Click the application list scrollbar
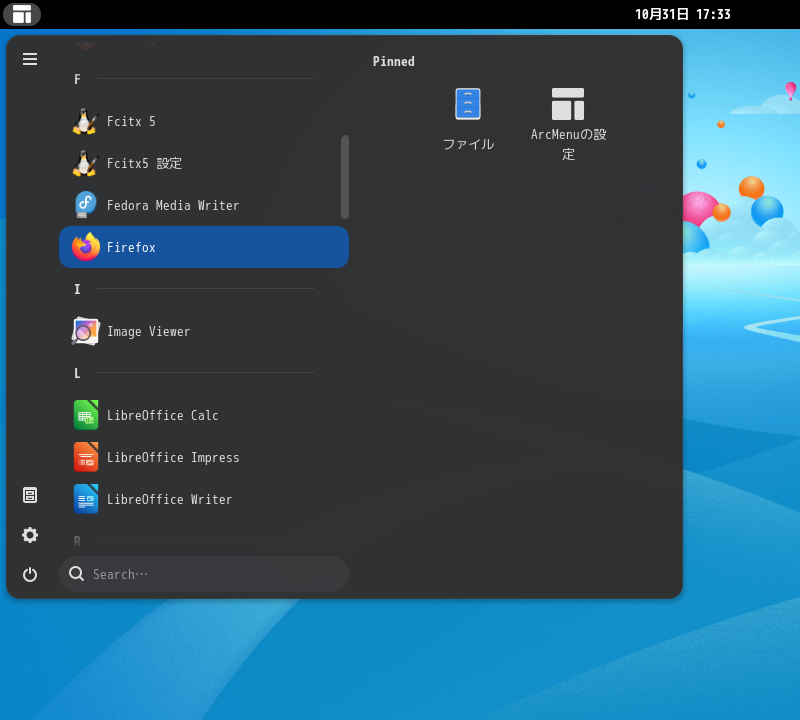 345,177
